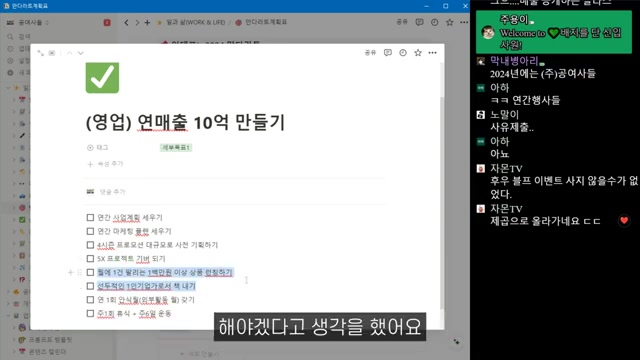This screenshot has width=640, height=360.
Task: Check the '월에 1건 팔리는 1백만원 이상 상품' checkbox
Action: [x=90, y=272]
